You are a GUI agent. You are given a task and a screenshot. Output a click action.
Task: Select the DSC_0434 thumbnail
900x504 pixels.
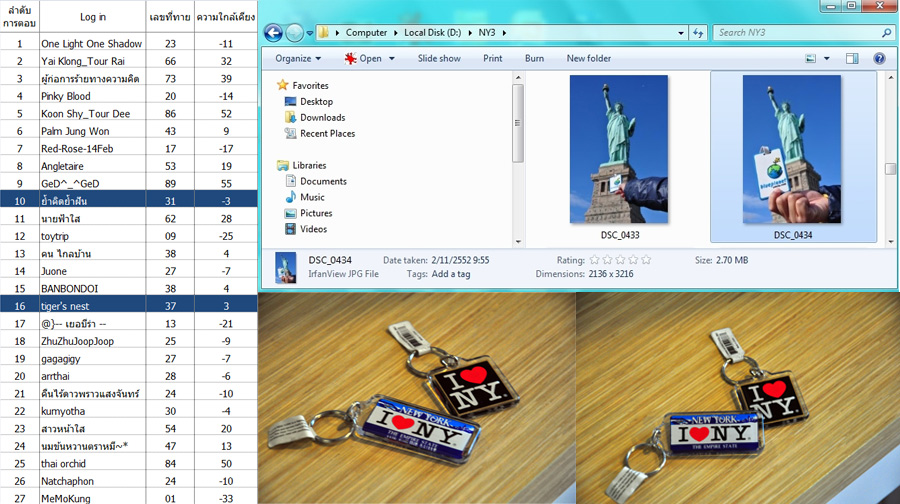792,149
